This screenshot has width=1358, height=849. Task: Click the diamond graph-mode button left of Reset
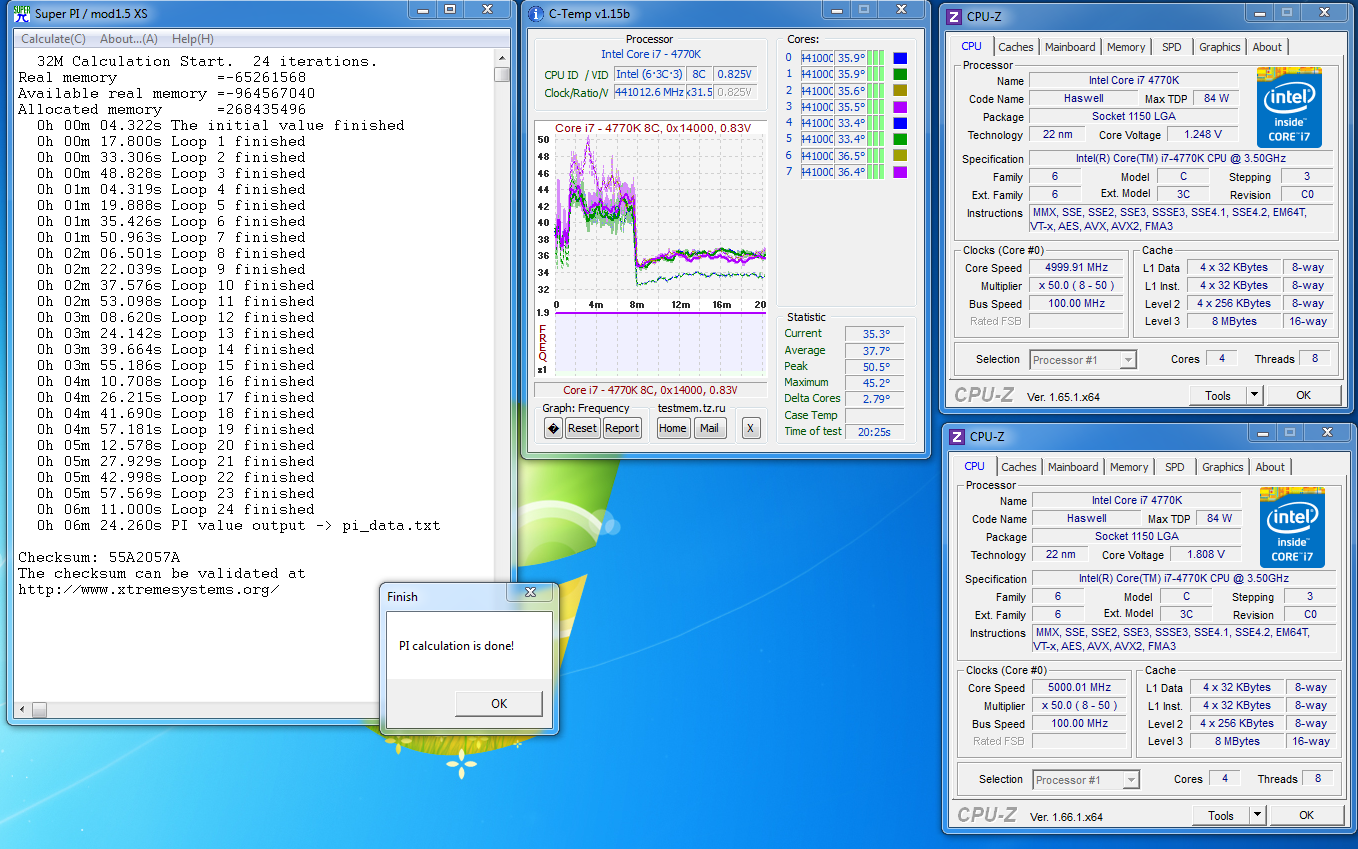click(x=553, y=428)
